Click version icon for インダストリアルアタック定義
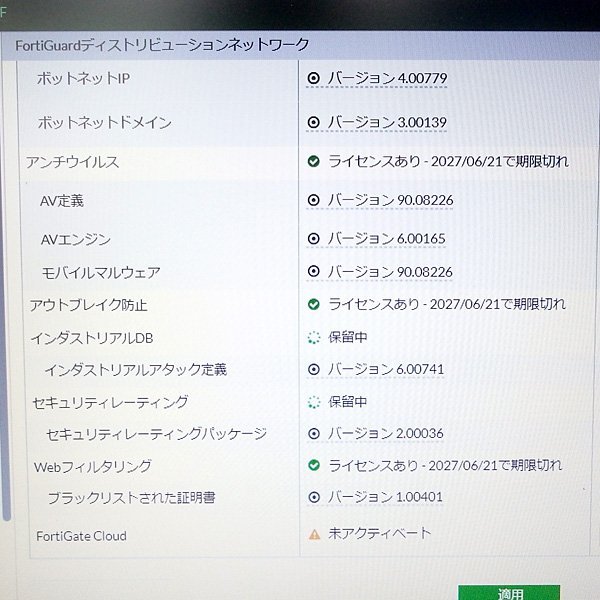 pos(314,370)
